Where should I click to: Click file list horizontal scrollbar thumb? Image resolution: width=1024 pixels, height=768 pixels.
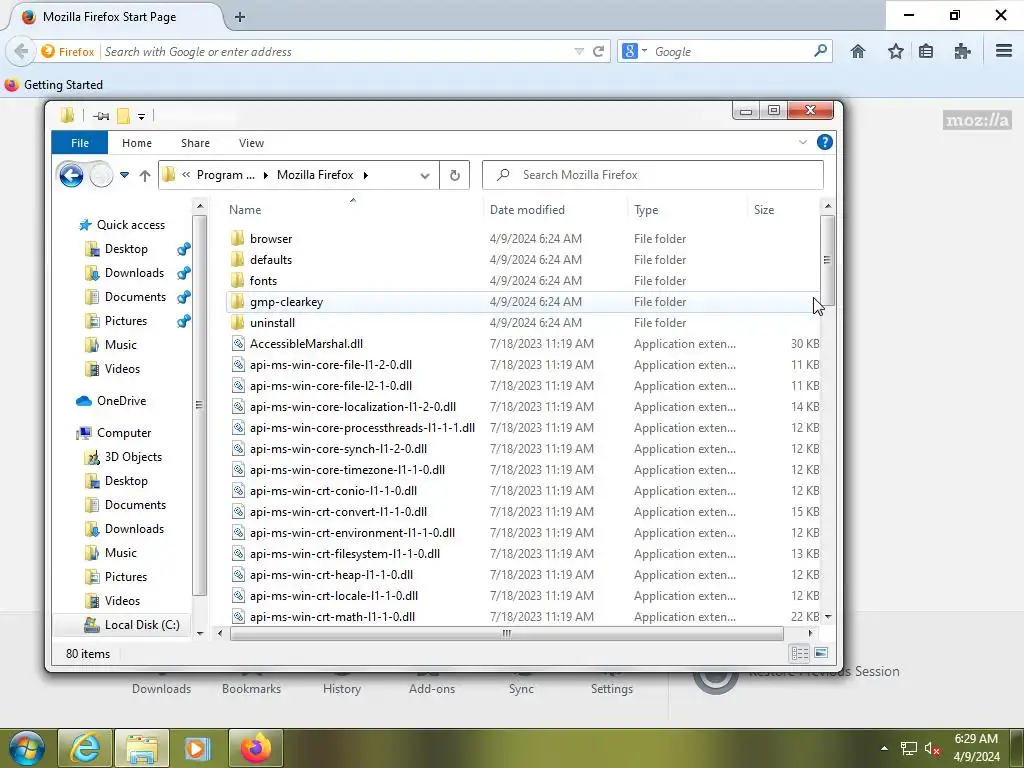click(506, 633)
